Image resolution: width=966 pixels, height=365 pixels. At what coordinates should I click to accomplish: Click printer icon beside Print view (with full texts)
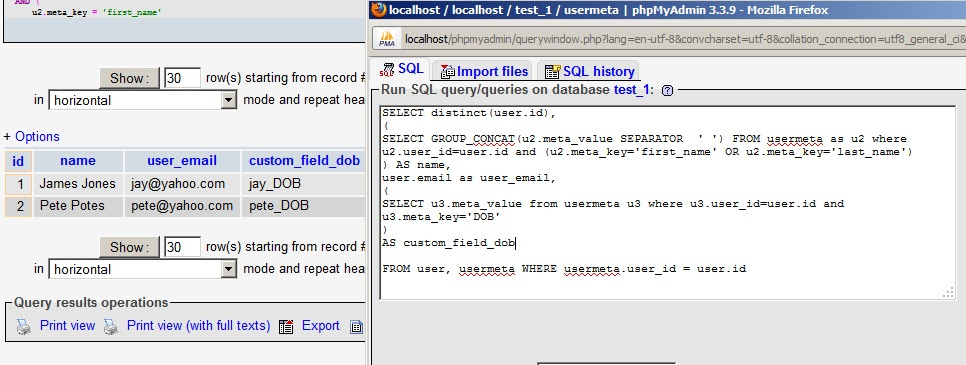pyautogui.click(x=110, y=327)
